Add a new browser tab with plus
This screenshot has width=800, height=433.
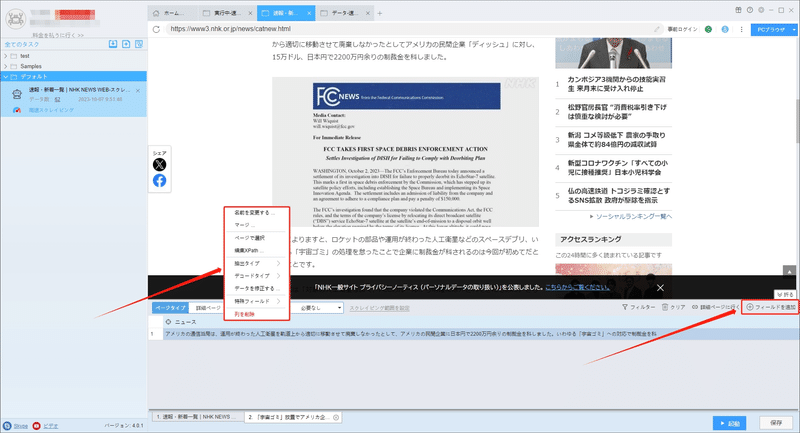380,13
